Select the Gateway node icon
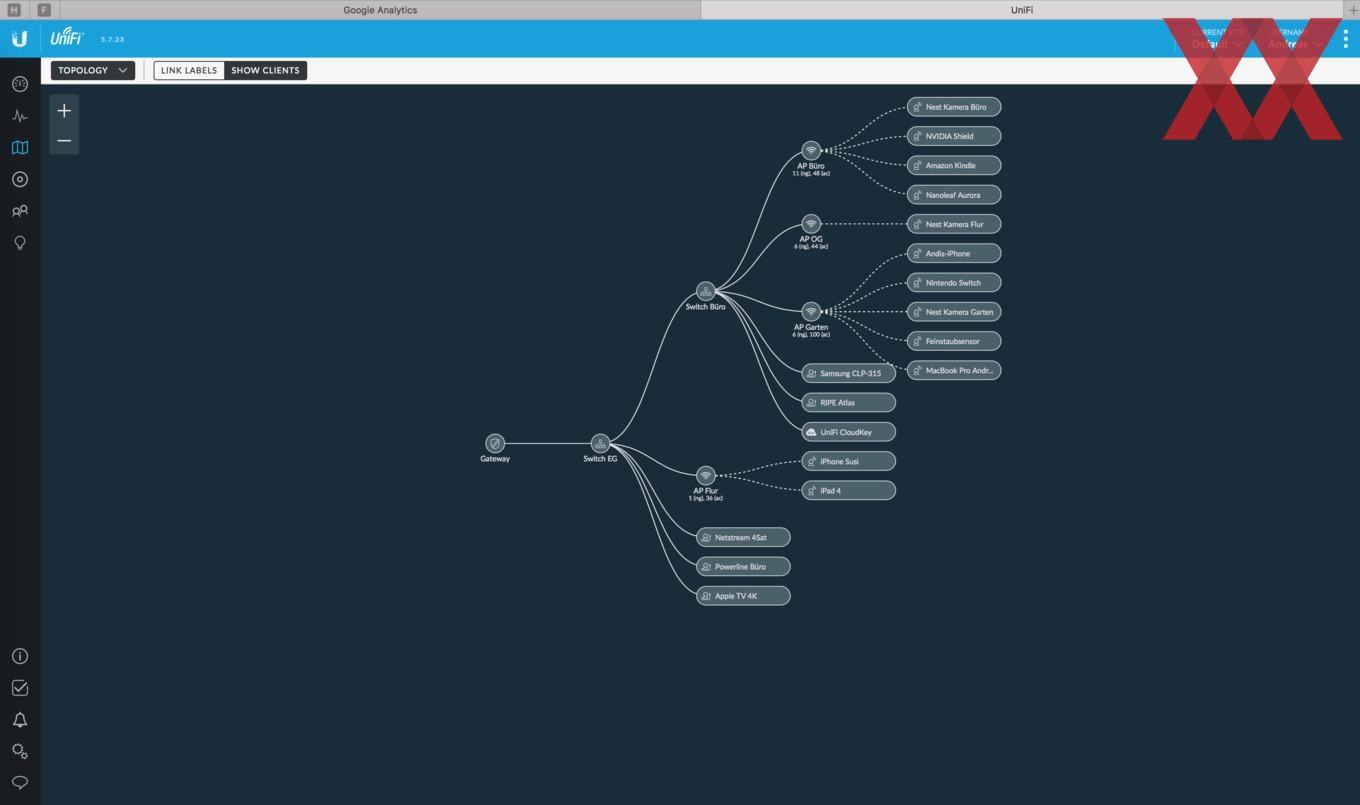Image resolution: width=1360 pixels, height=805 pixels. [494, 443]
